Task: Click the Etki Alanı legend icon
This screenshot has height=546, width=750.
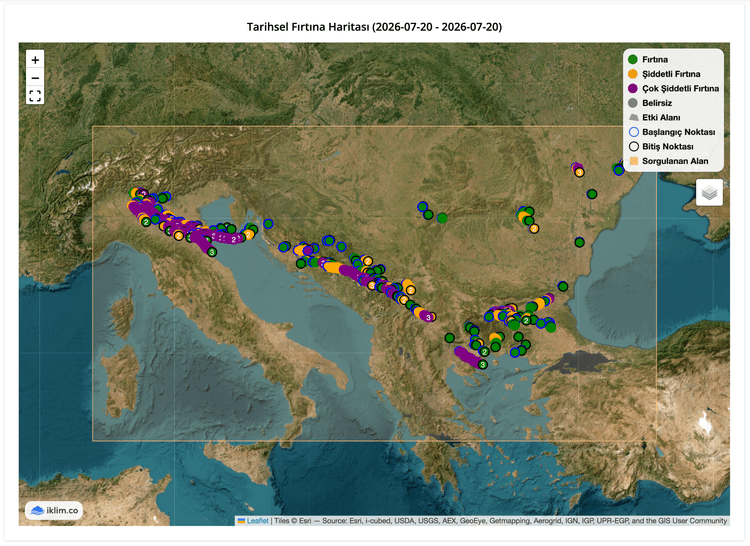Action: pos(633,117)
